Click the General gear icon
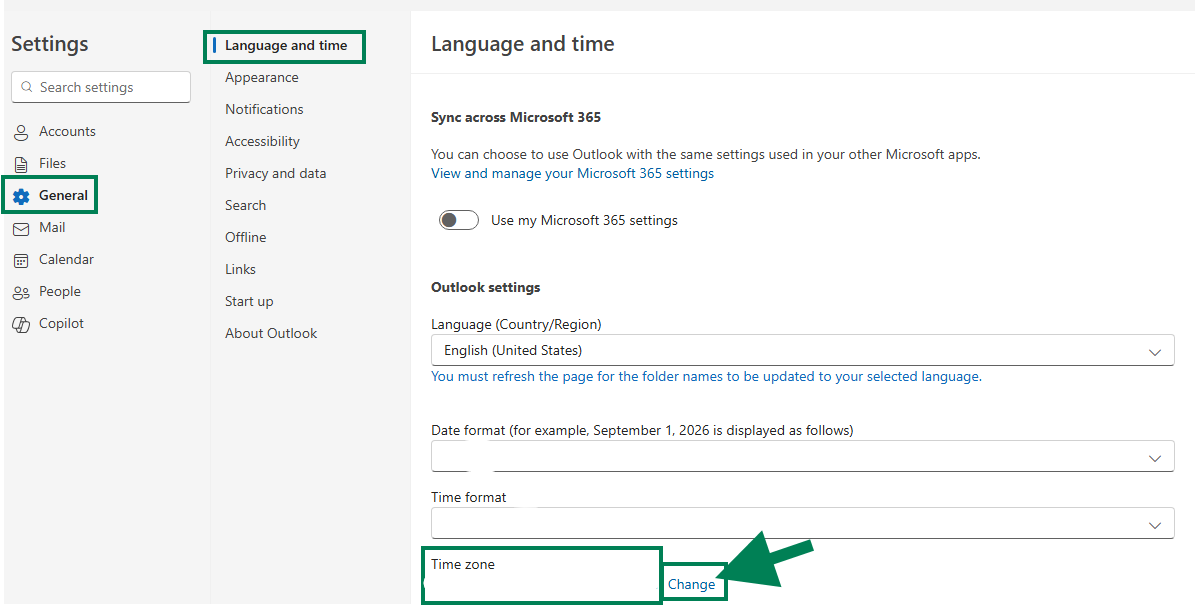The width and height of the screenshot is (1195, 606). [x=21, y=197]
